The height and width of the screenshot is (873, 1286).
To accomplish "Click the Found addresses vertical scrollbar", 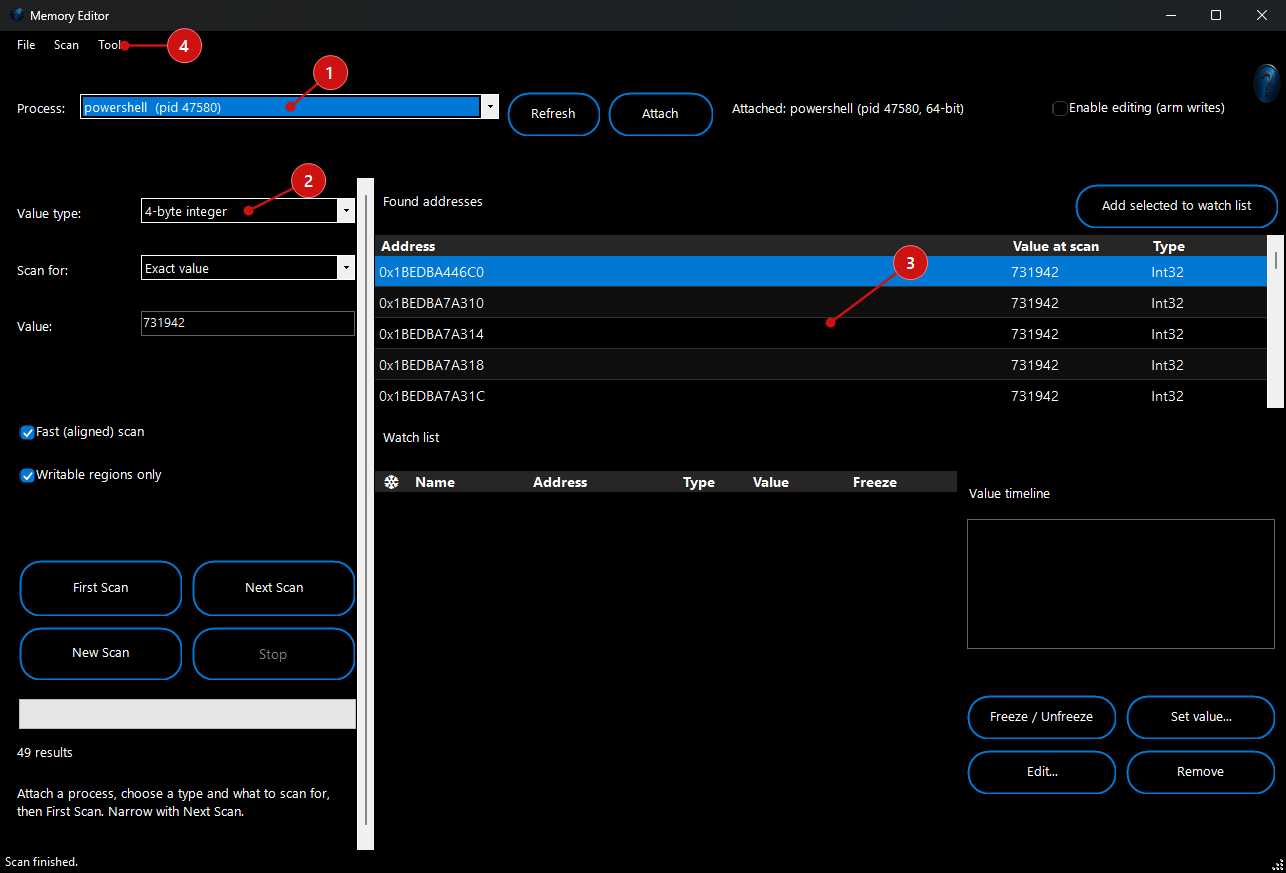I will pyautogui.click(x=1275, y=321).
